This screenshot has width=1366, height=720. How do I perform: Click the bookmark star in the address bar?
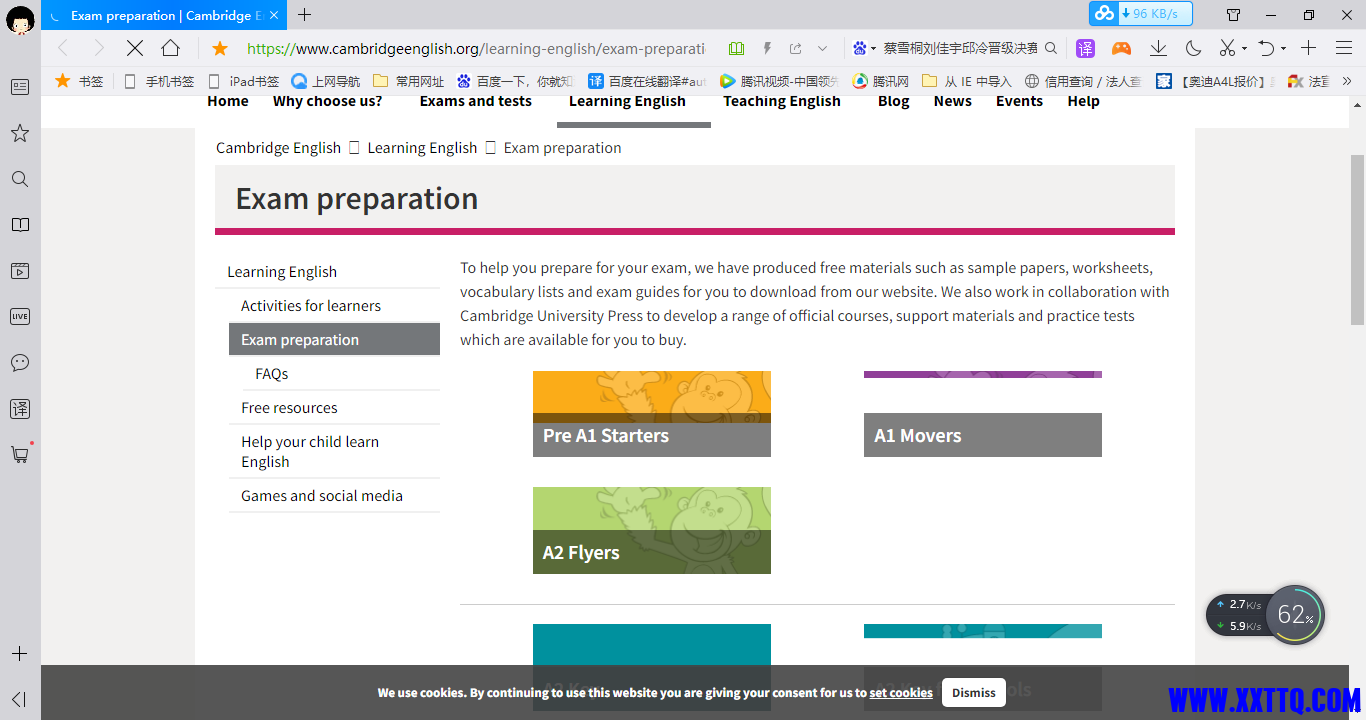[x=220, y=48]
